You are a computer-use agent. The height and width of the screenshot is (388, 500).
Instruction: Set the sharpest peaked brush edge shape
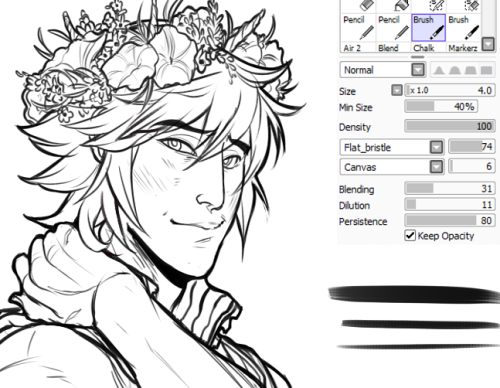coord(438,70)
